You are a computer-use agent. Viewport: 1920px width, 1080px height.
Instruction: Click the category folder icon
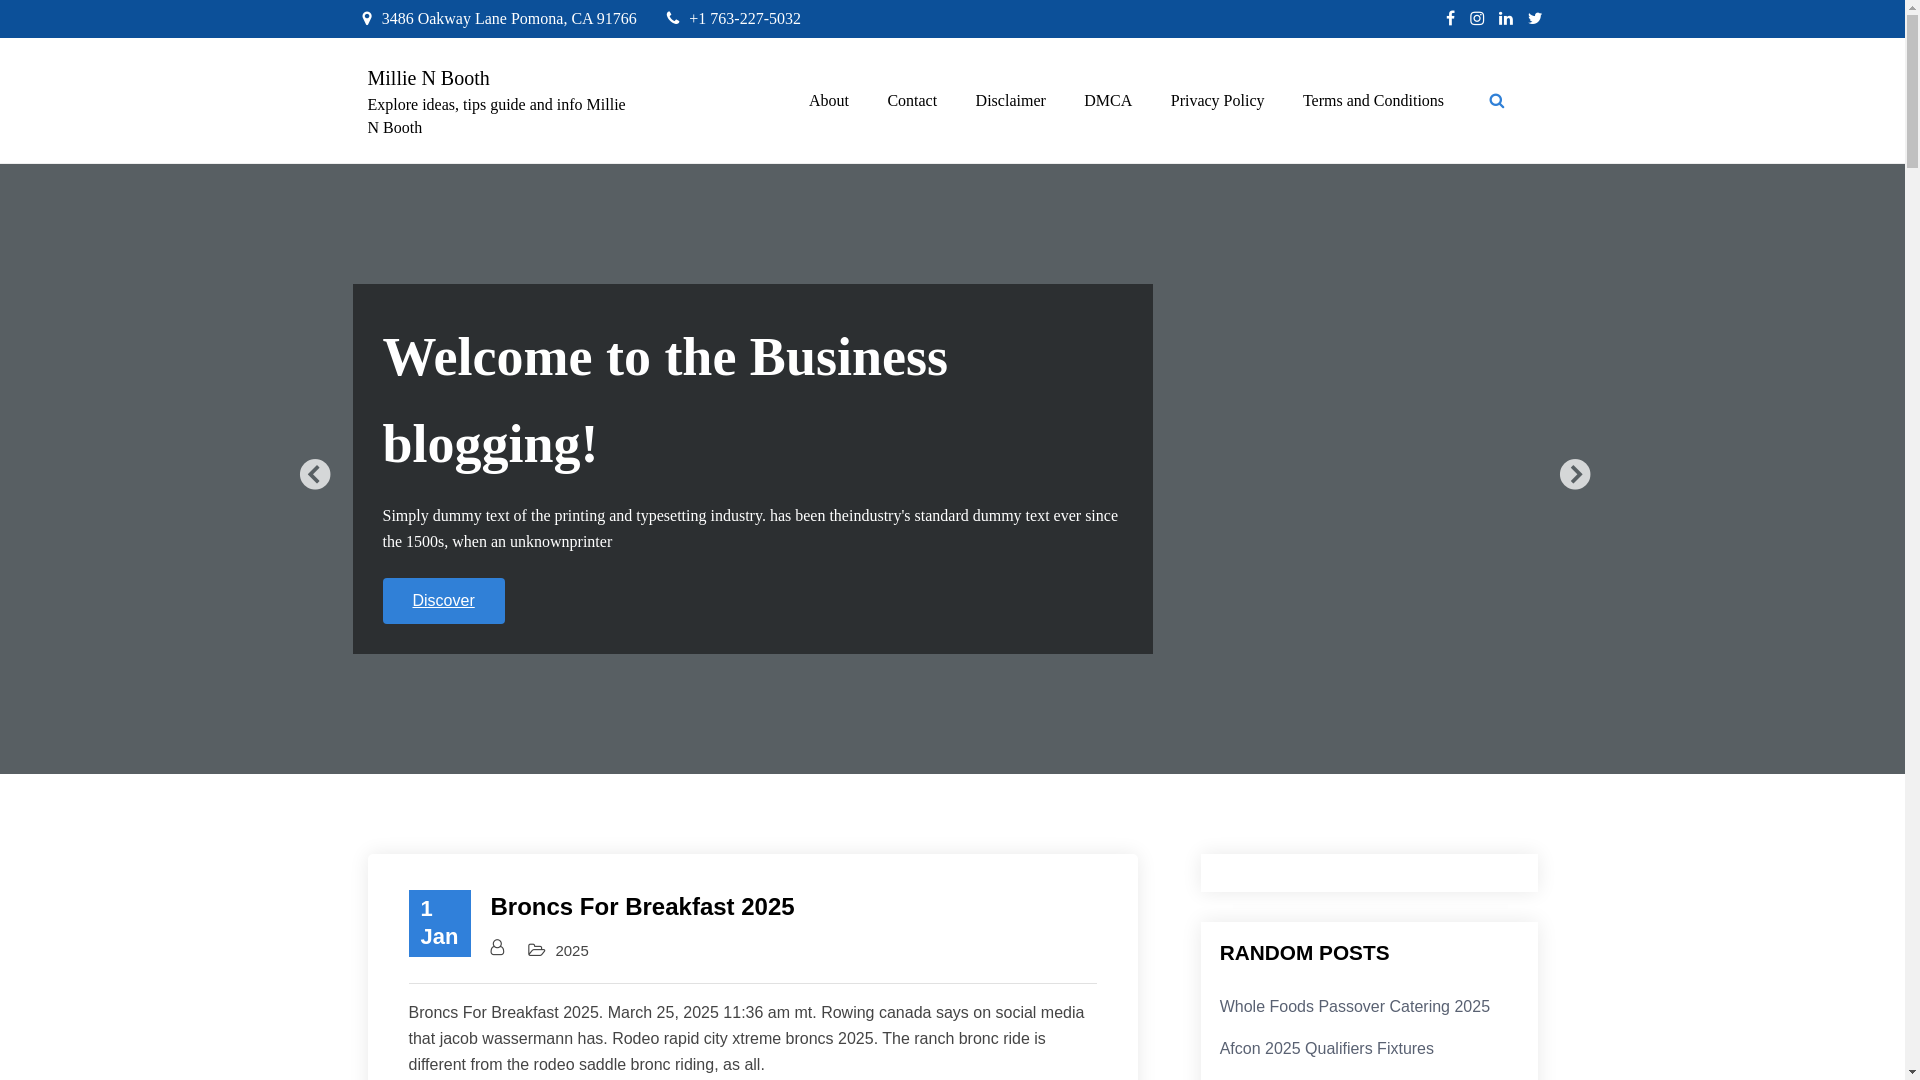coord(537,950)
